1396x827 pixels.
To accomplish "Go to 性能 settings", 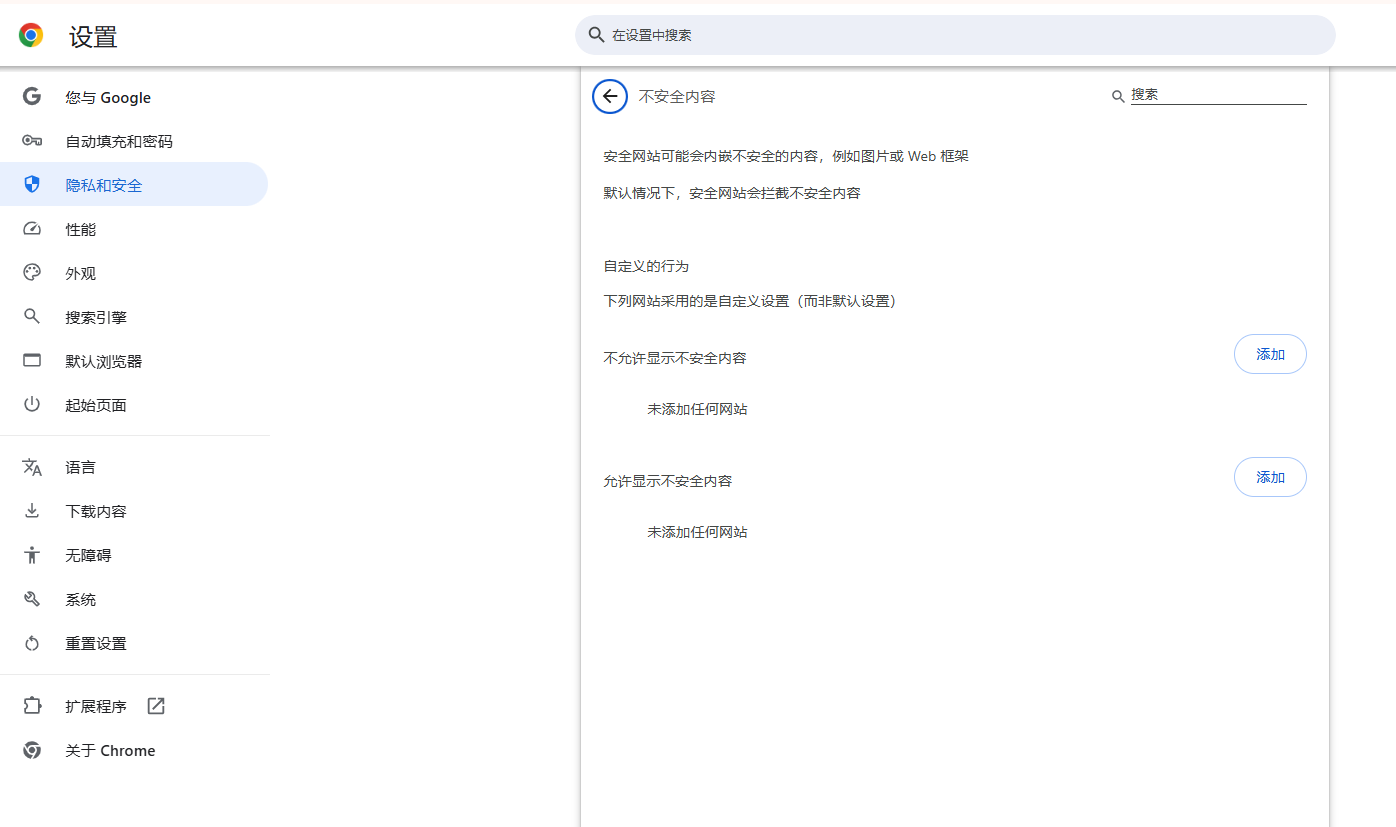I will coord(134,229).
